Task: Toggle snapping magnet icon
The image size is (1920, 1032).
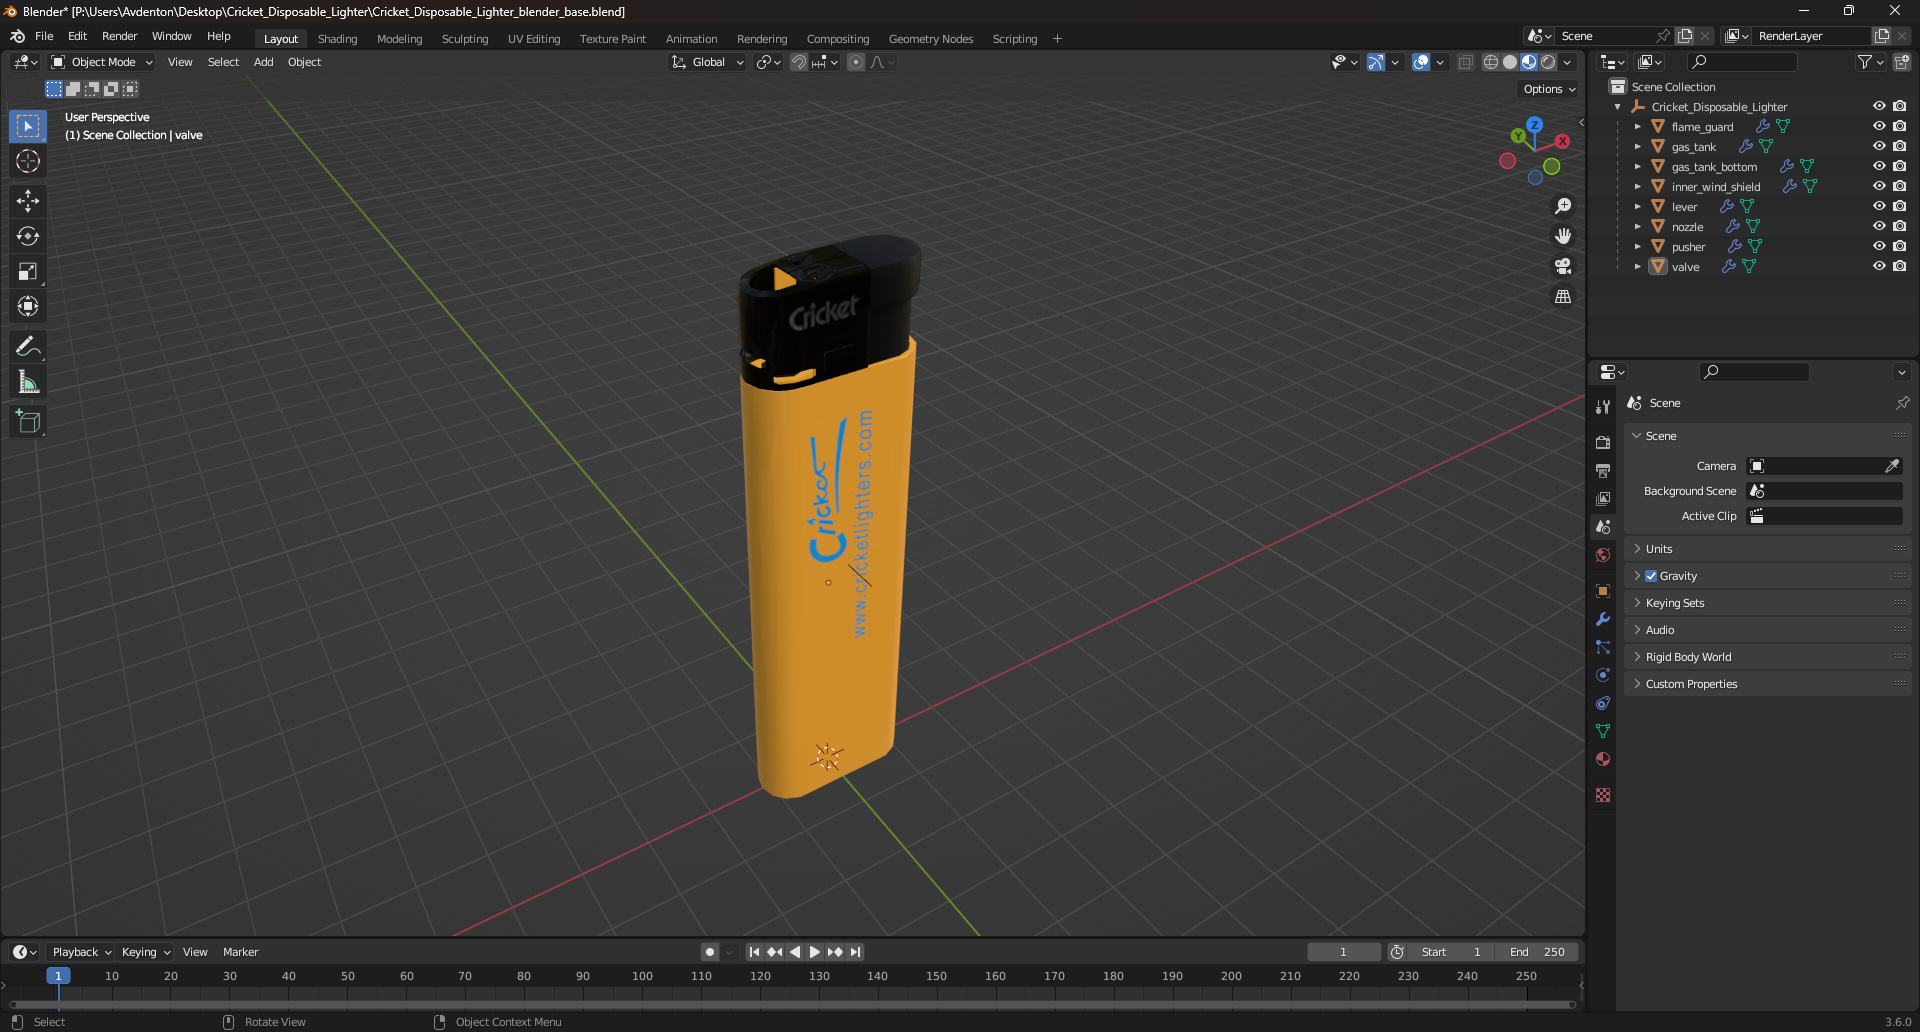Action: point(798,62)
